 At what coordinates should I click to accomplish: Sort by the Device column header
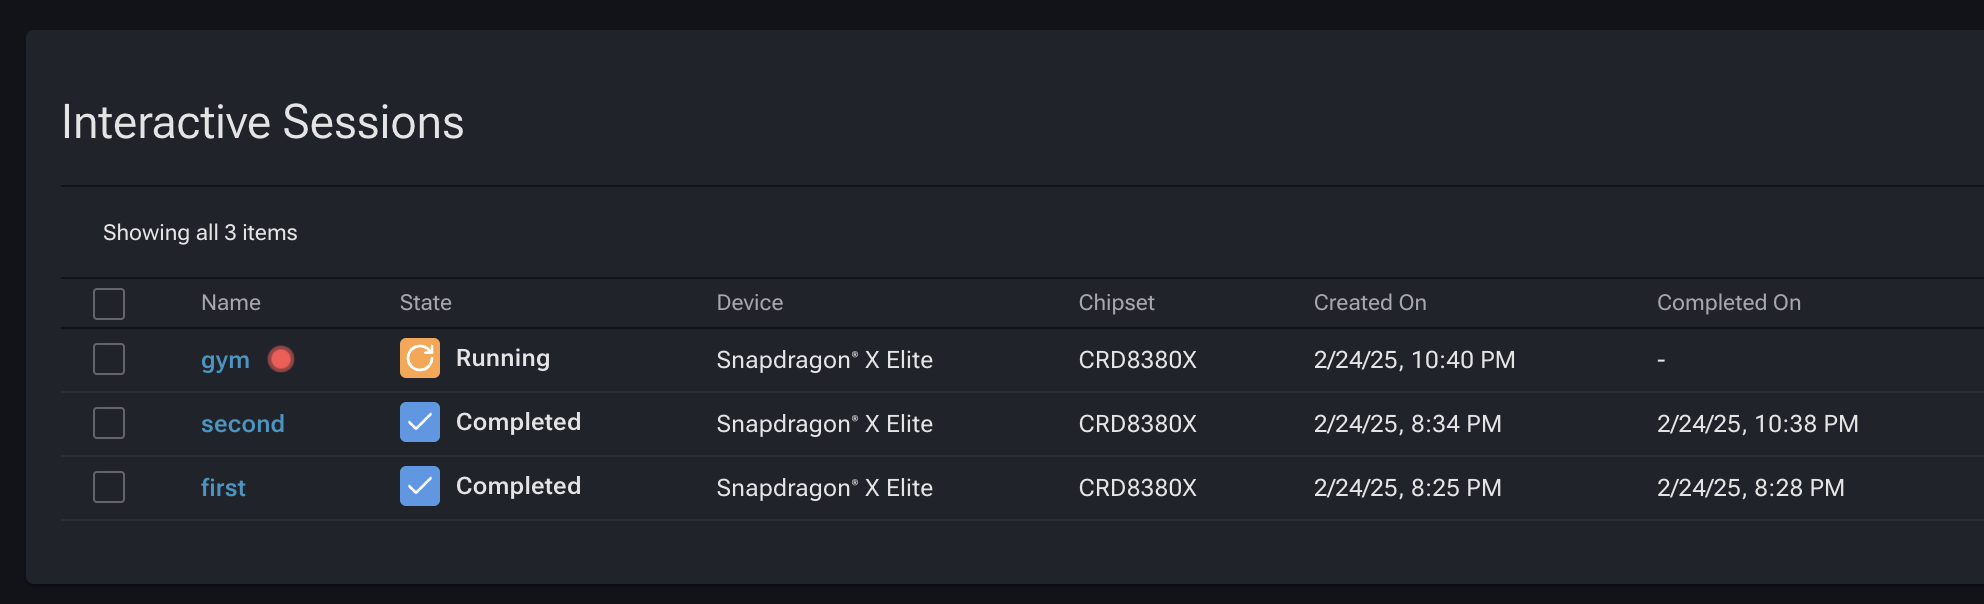pyautogui.click(x=750, y=302)
